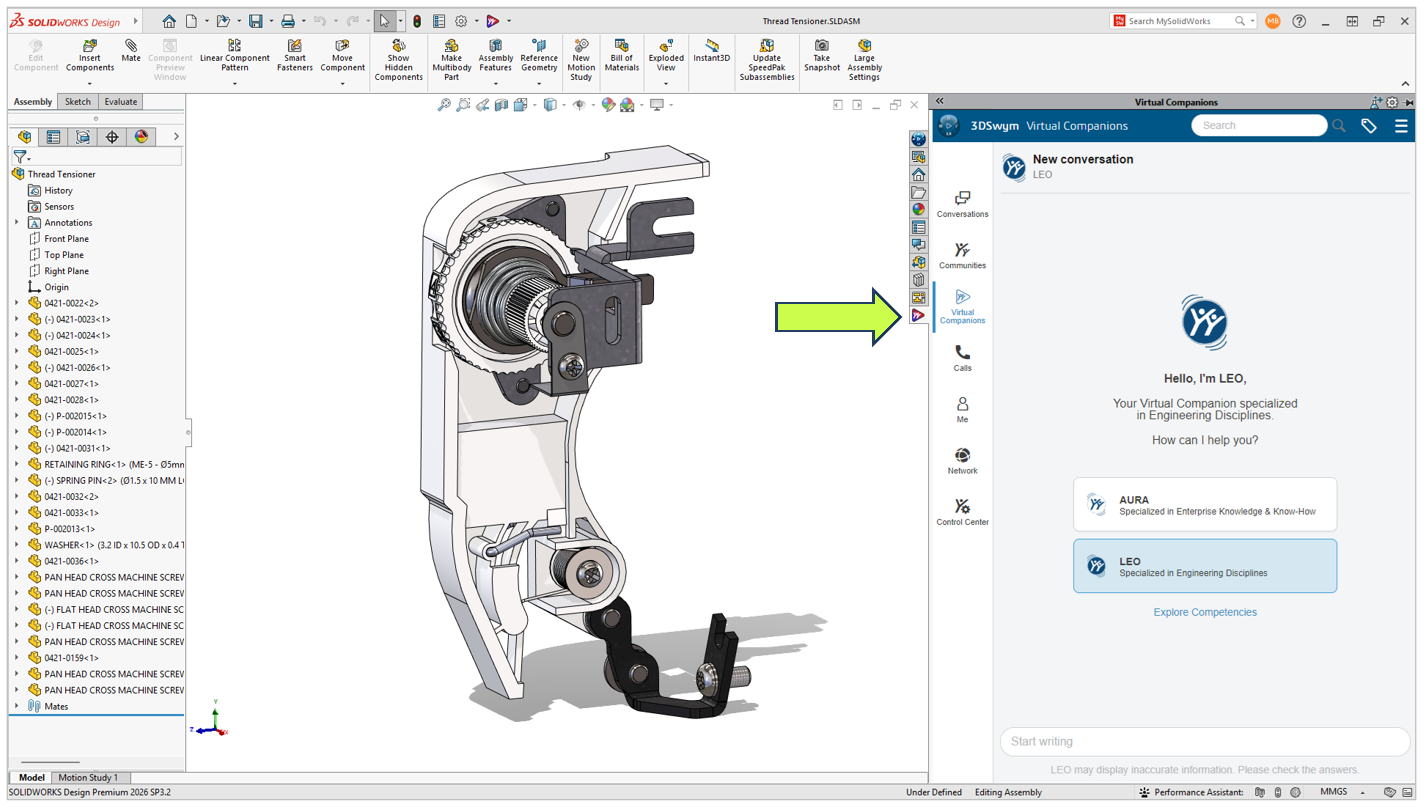
Task: Click the Rebuild traffic light icon
Action: click(417, 21)
